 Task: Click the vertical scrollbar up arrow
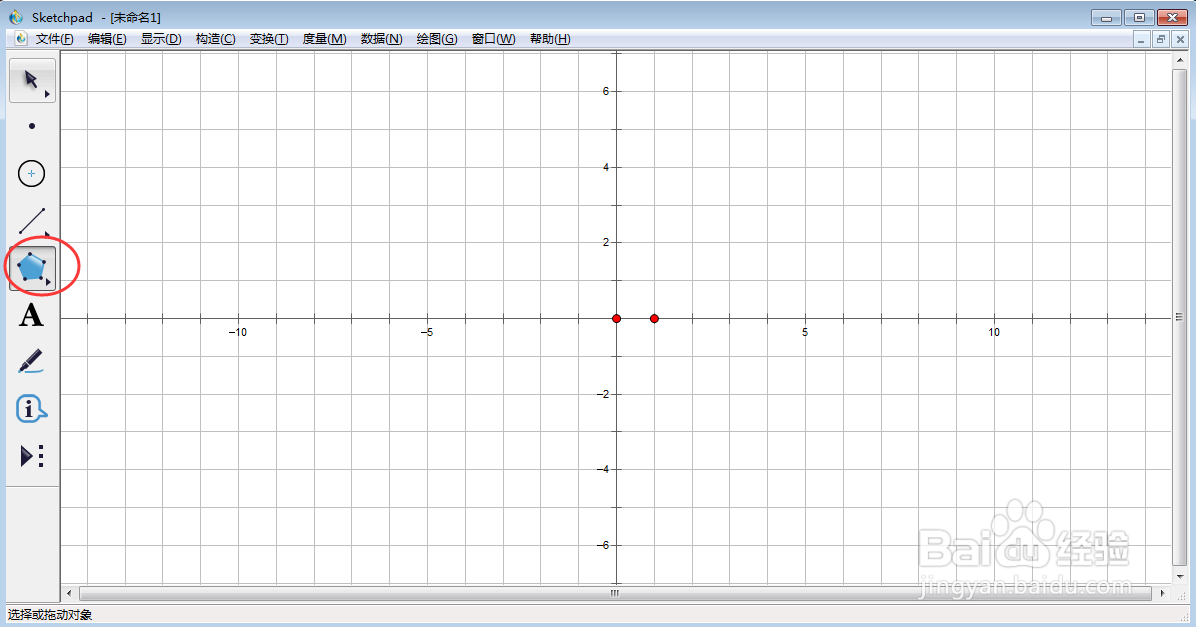click(1179, 59)
